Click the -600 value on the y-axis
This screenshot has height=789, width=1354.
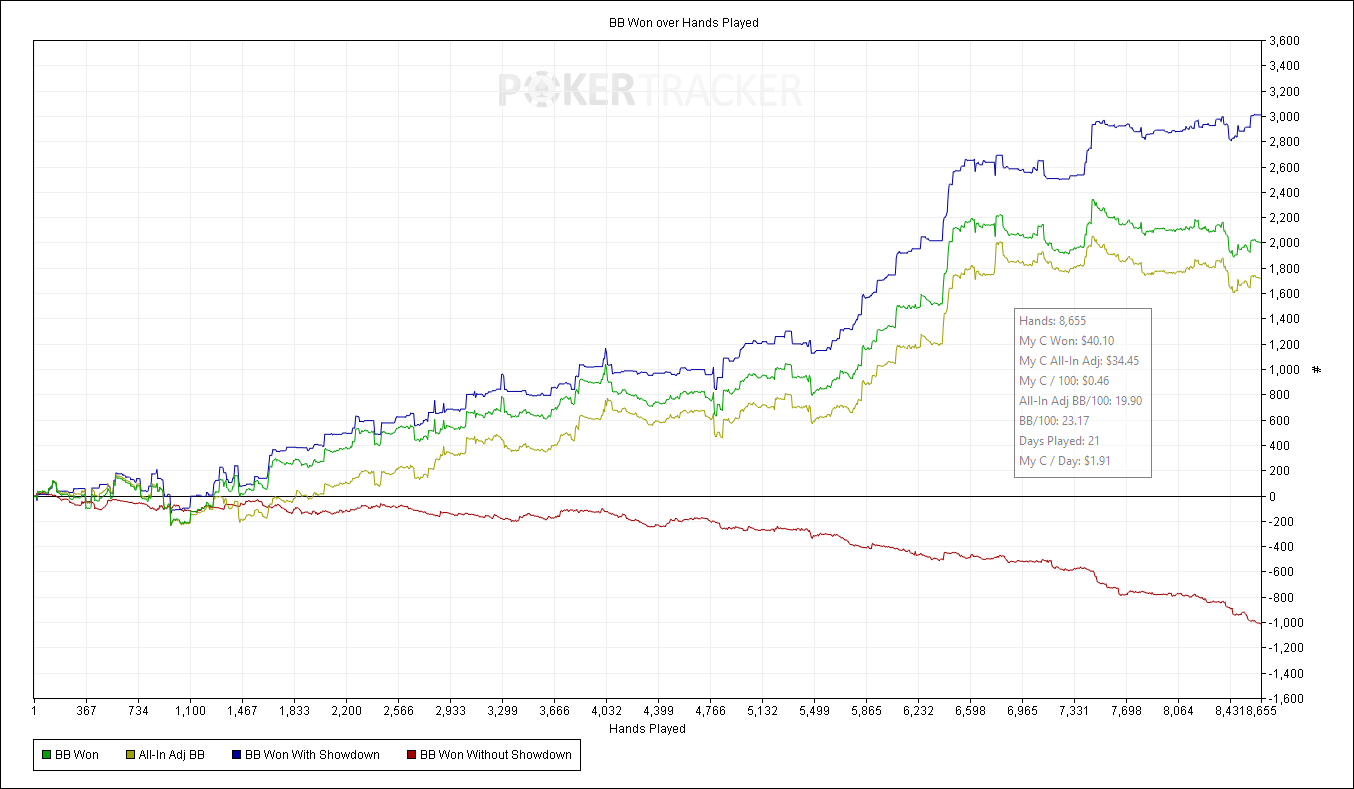1280,572
